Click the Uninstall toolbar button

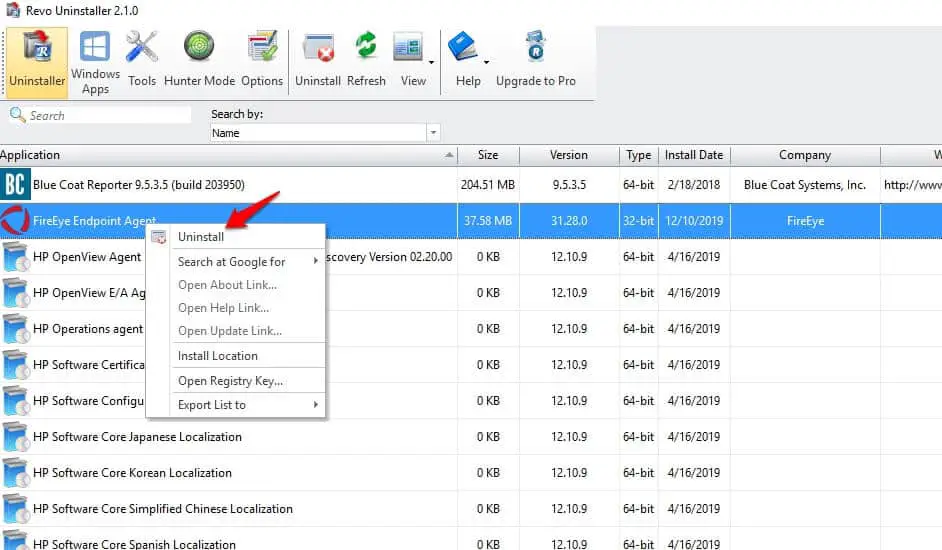click(x=318, y=59)
